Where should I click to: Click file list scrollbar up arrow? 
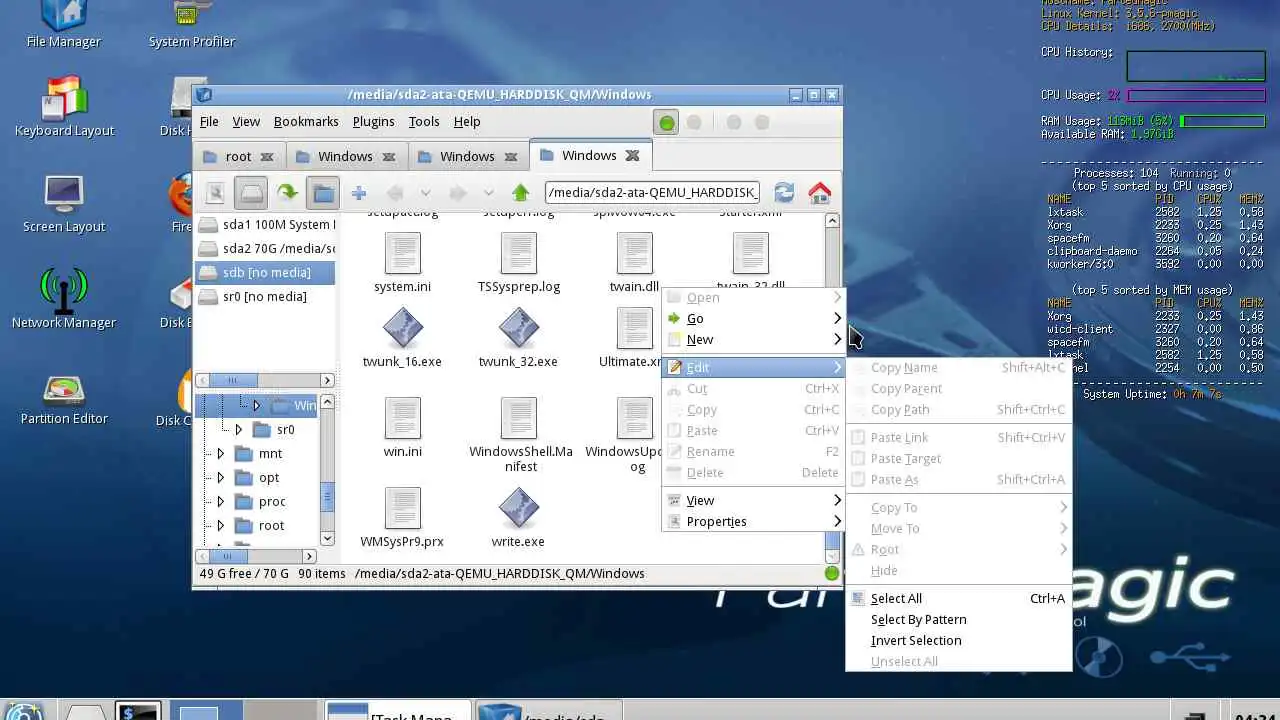pos(832,221)
